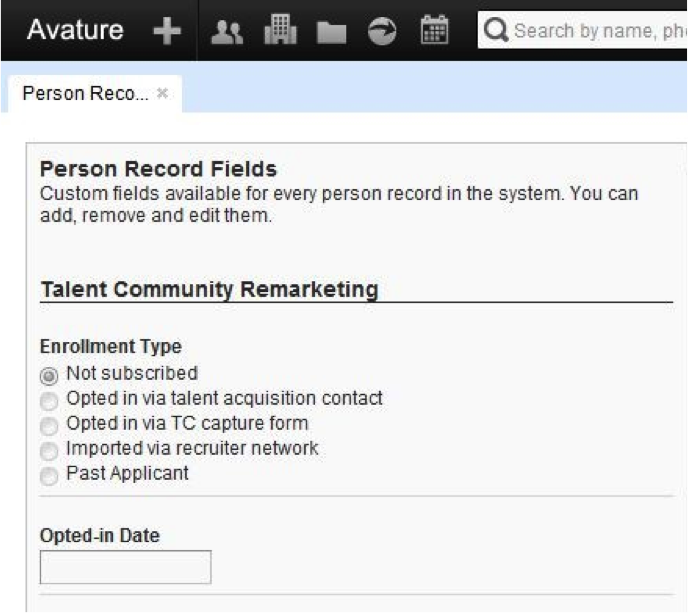Switch to the Person Reco... tab
Viewport: 688px width, 613px height.
click(x=85, y=94)
